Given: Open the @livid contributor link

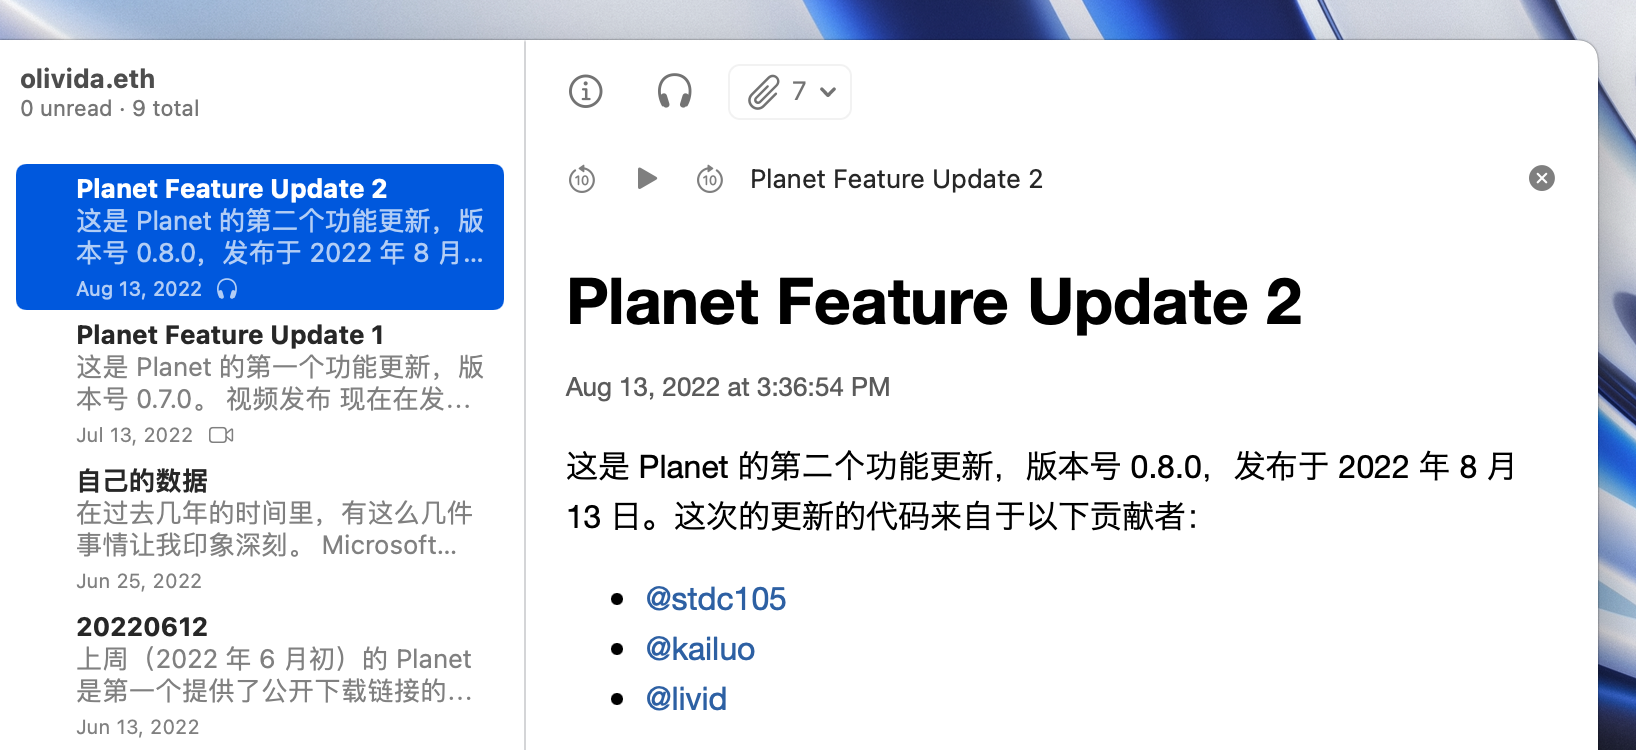Looking at the screenshot, I should (686, 698).
